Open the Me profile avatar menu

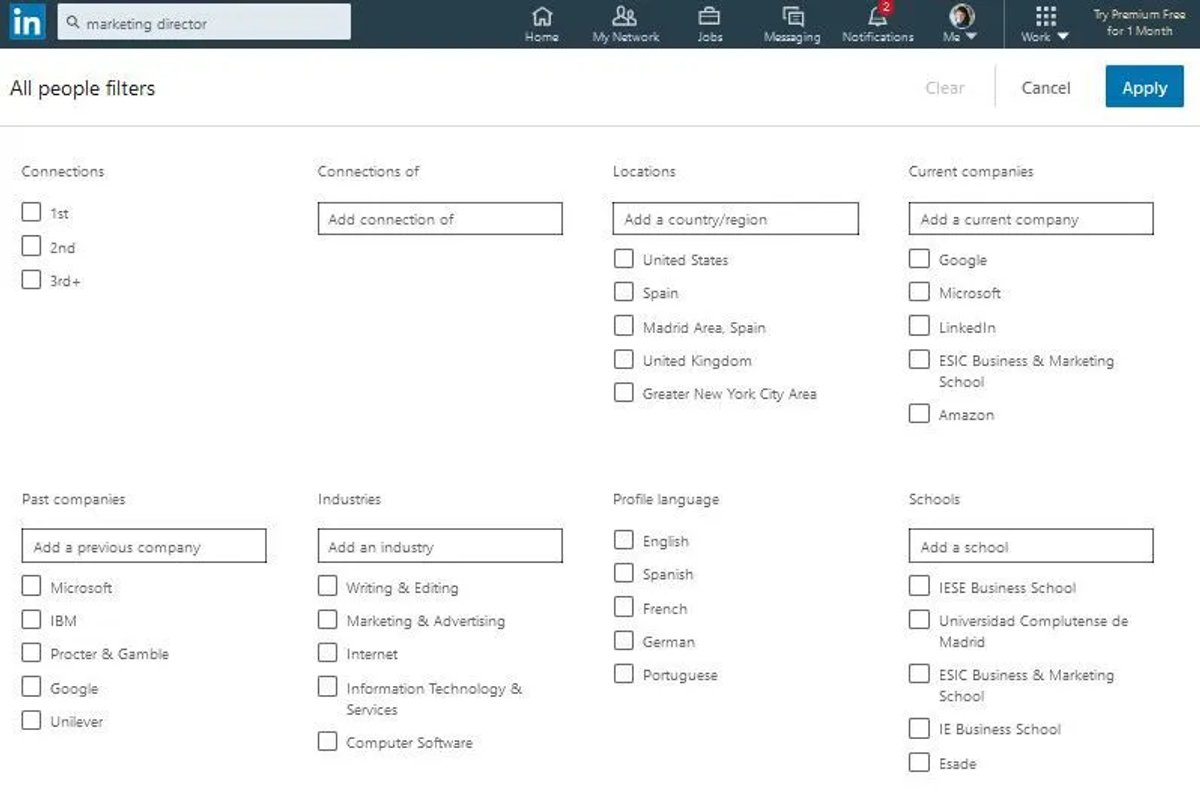click(961, 24)
